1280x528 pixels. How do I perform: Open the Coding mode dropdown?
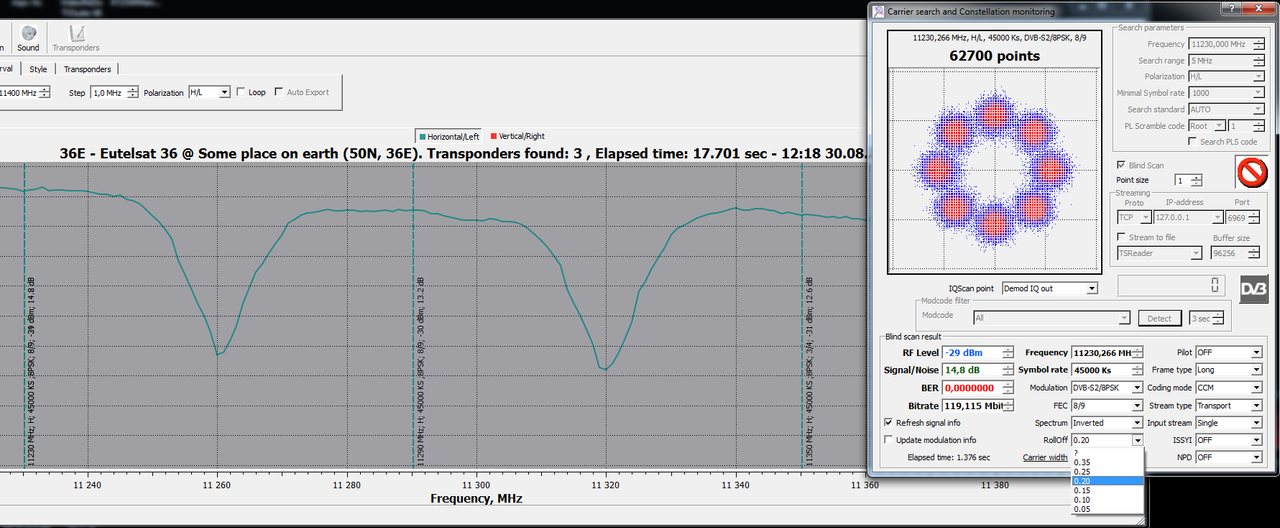1229,388
